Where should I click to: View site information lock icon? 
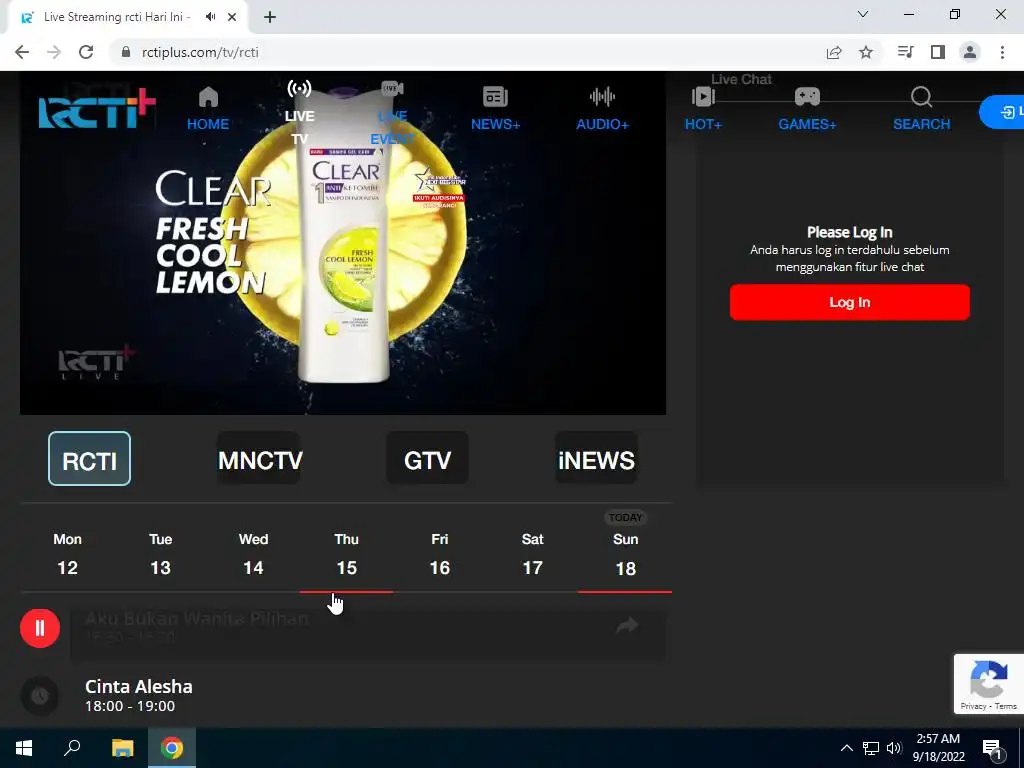126,52
